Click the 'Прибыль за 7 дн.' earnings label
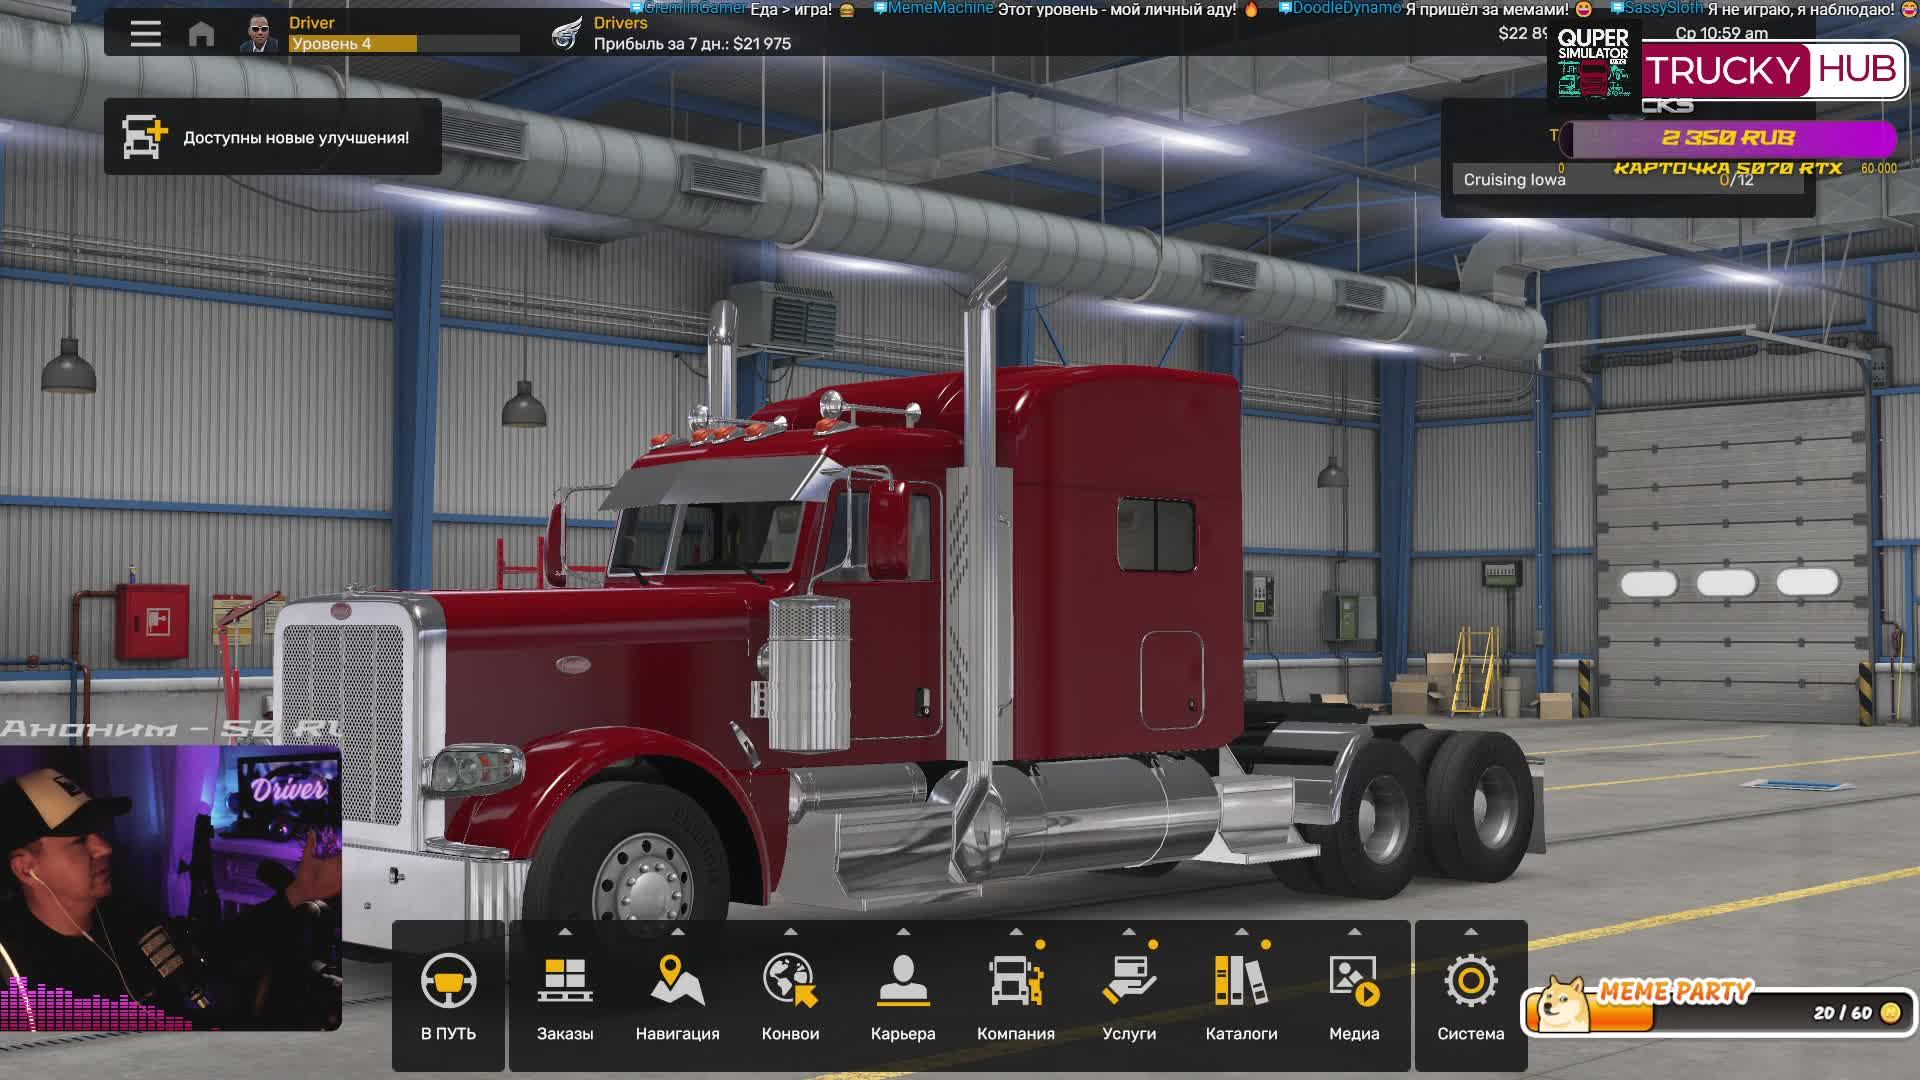This screenshot has height=1080, width=1920. click(x=693, y=42)
